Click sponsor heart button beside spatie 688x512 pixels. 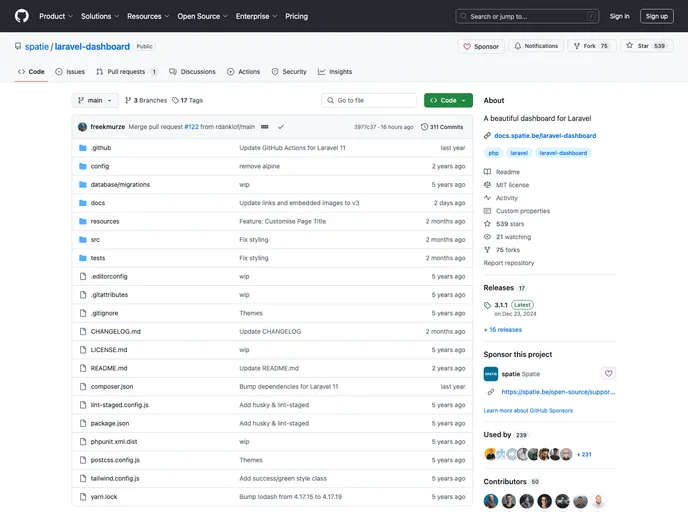(608, 373)
